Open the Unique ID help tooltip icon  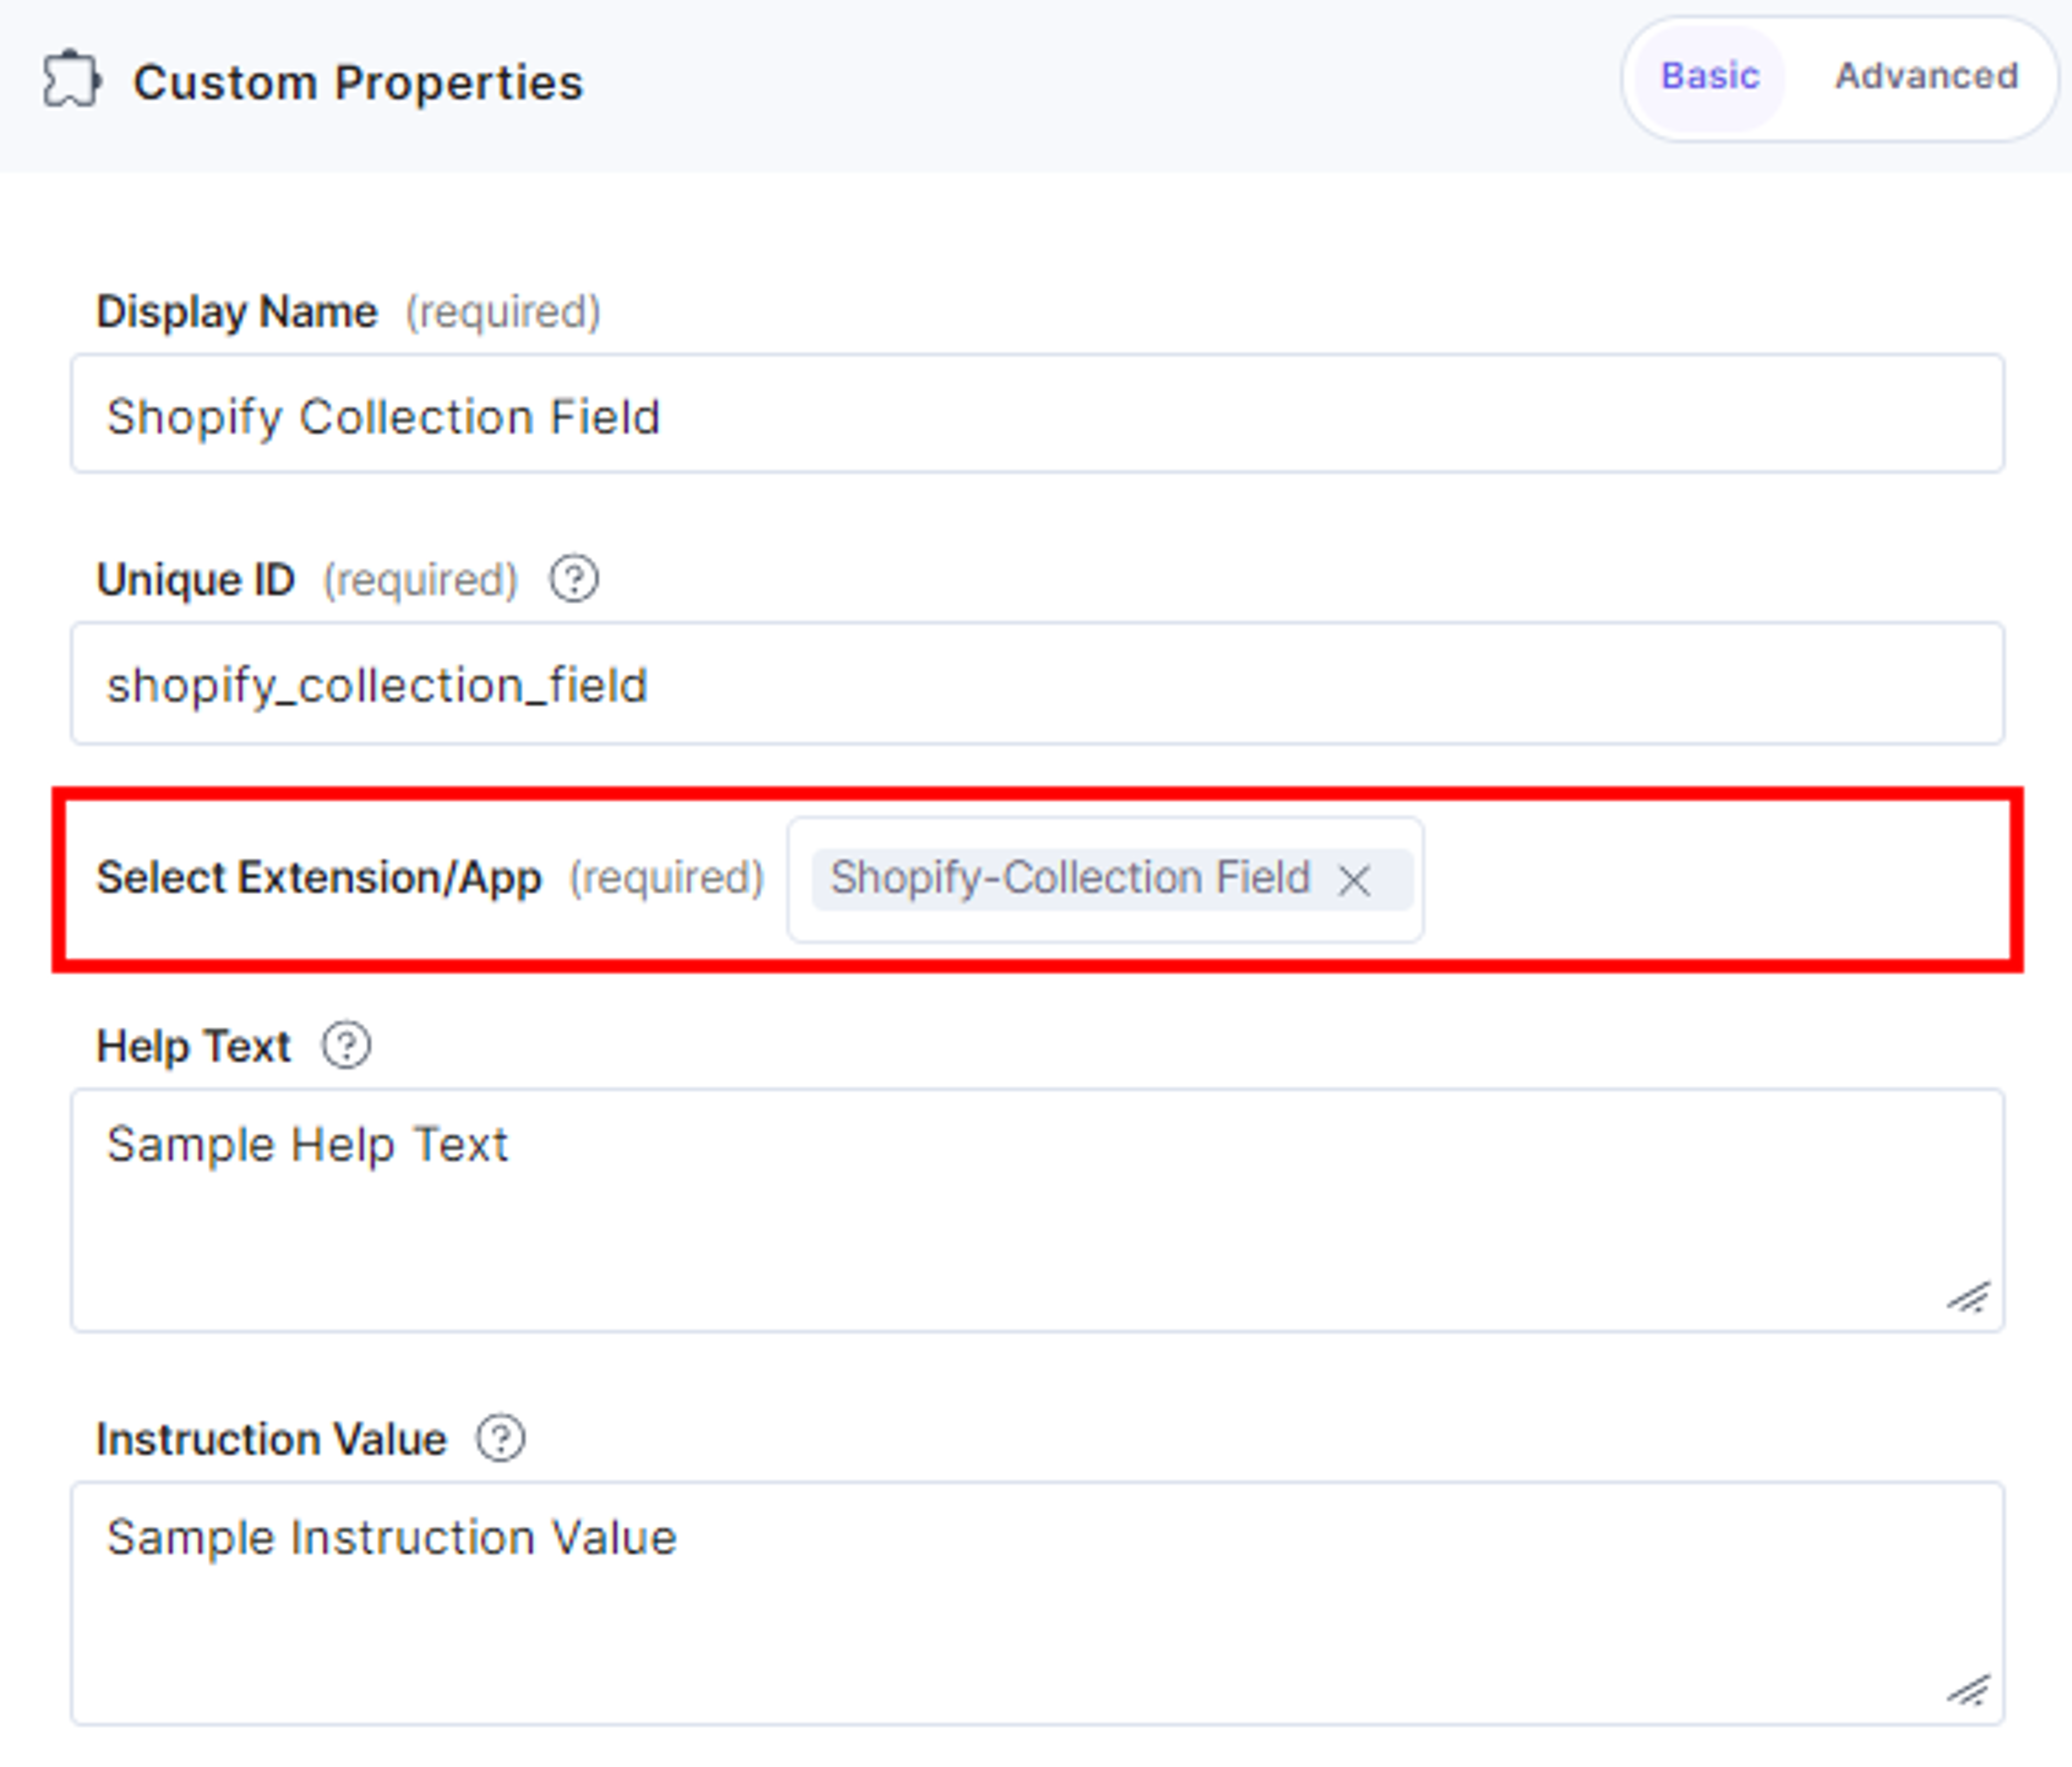point(574,579)
